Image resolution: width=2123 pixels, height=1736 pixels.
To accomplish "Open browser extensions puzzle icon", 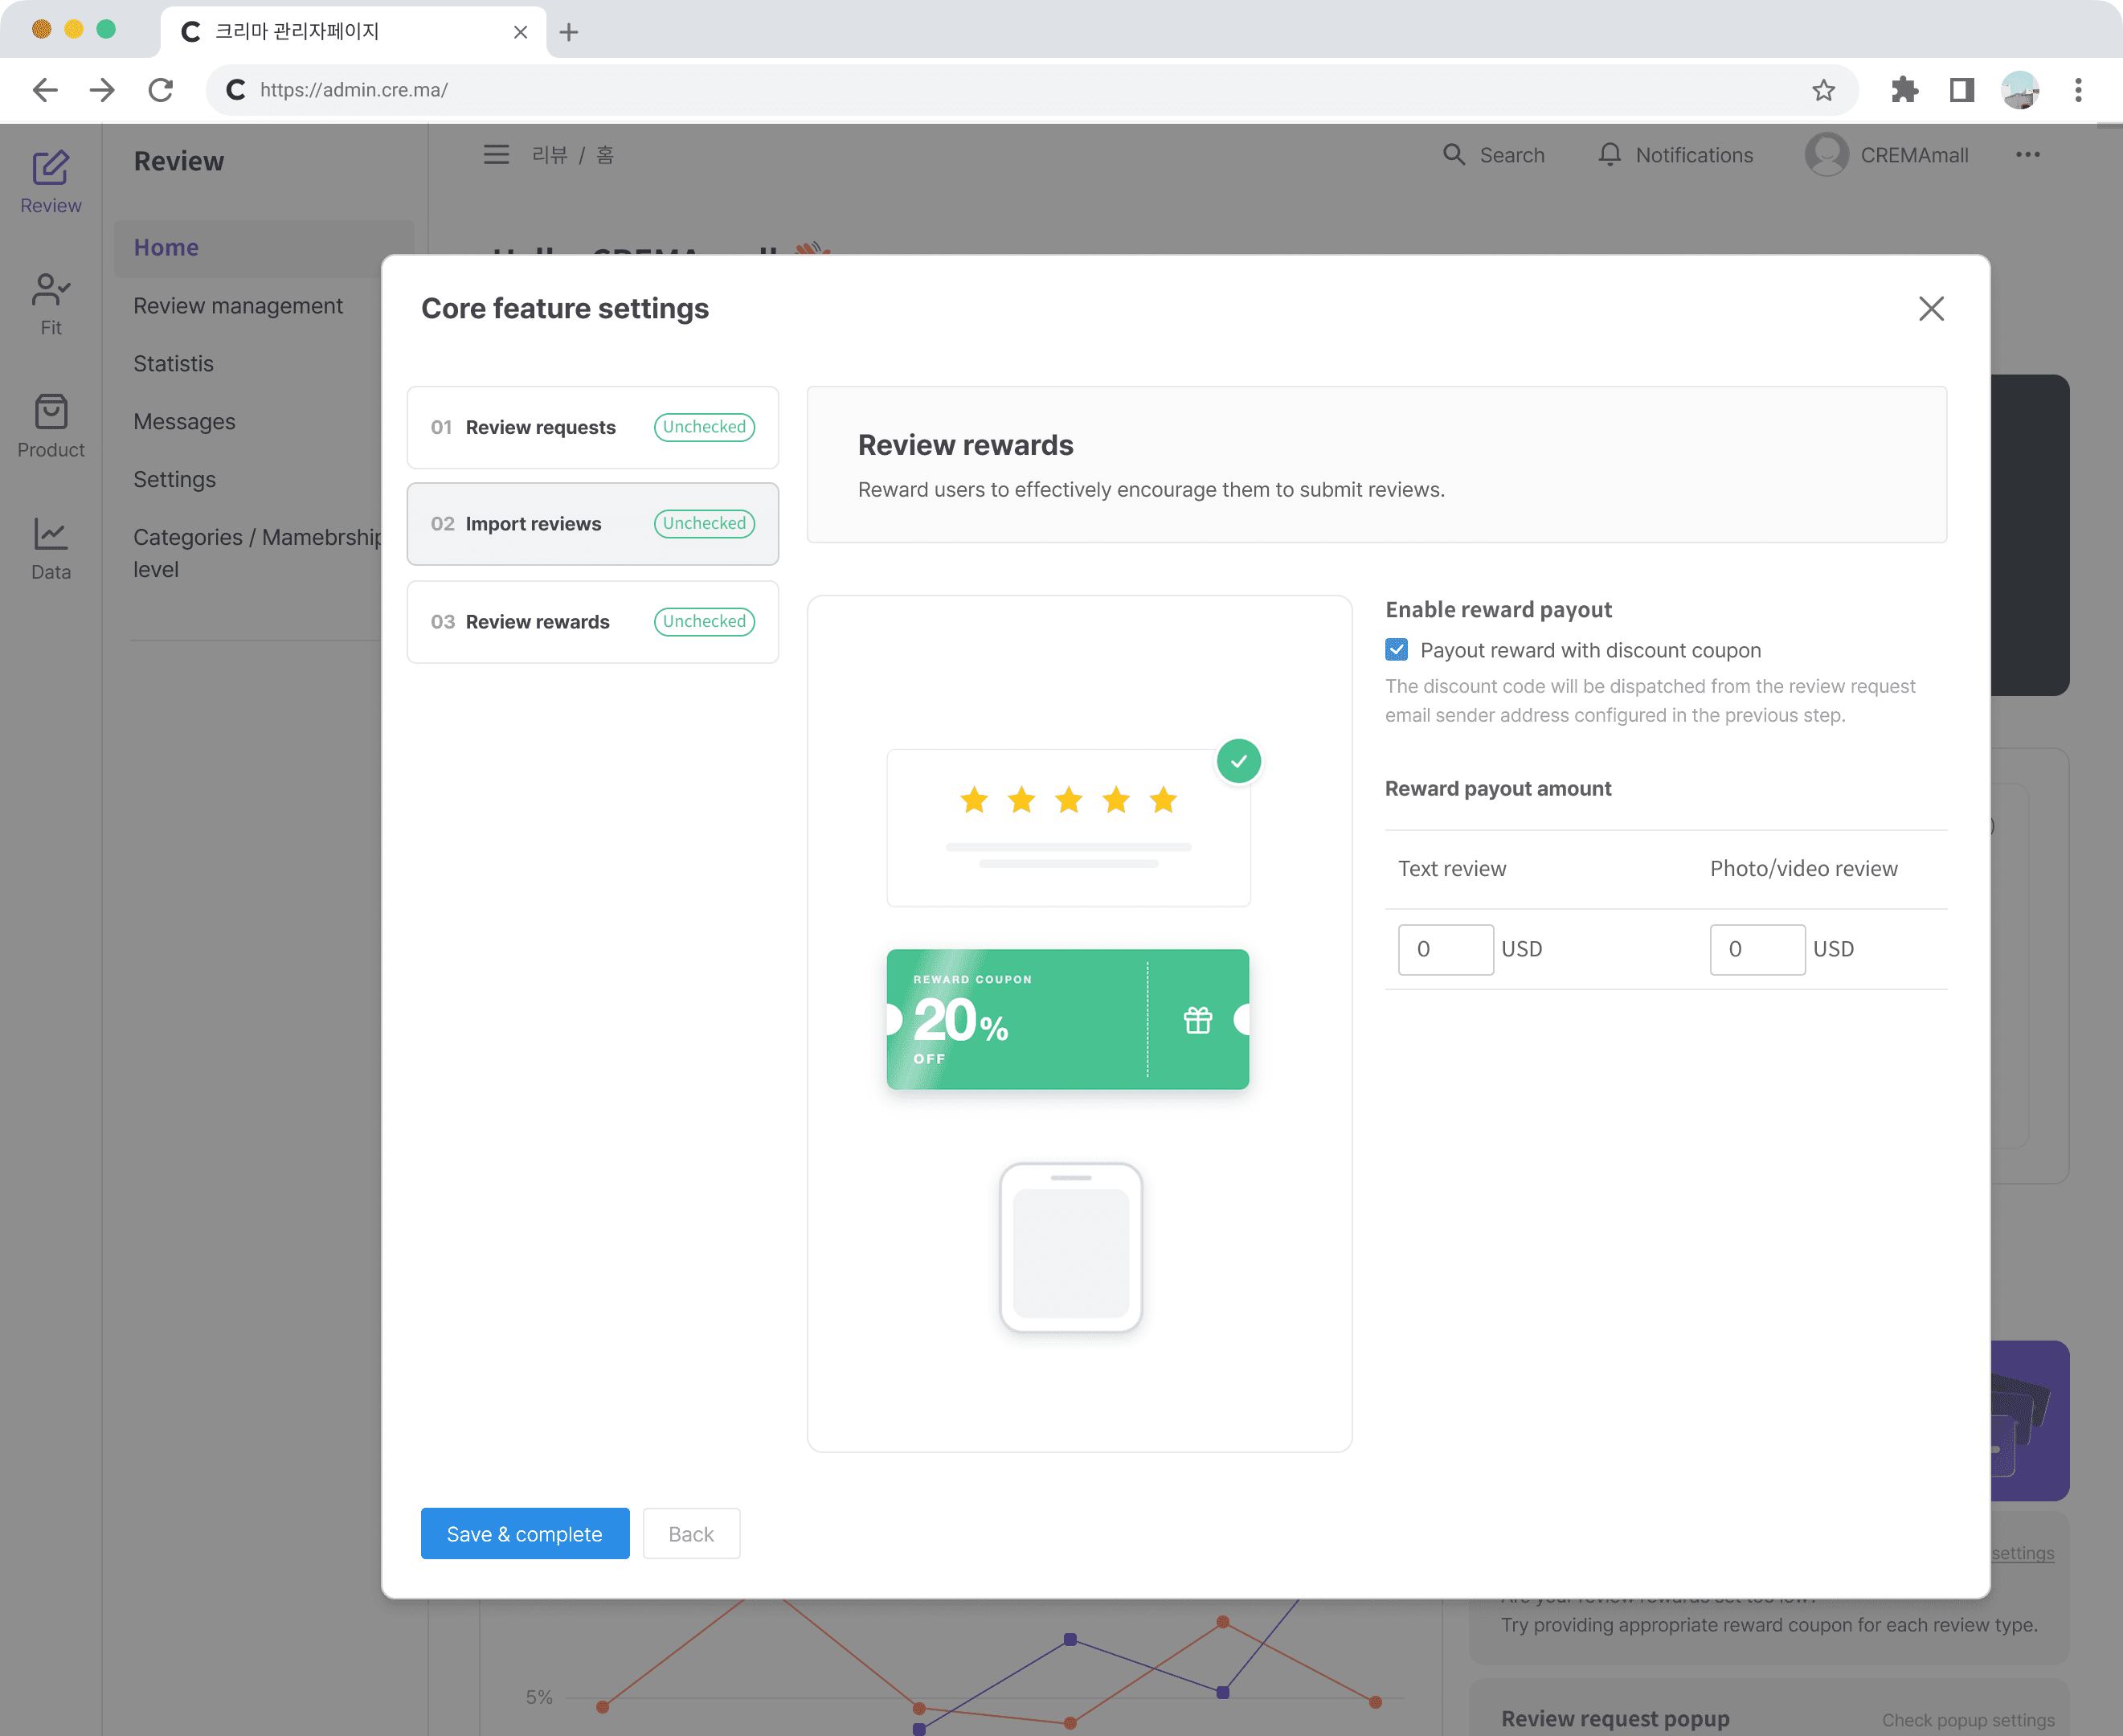I will coord(1904,90).
